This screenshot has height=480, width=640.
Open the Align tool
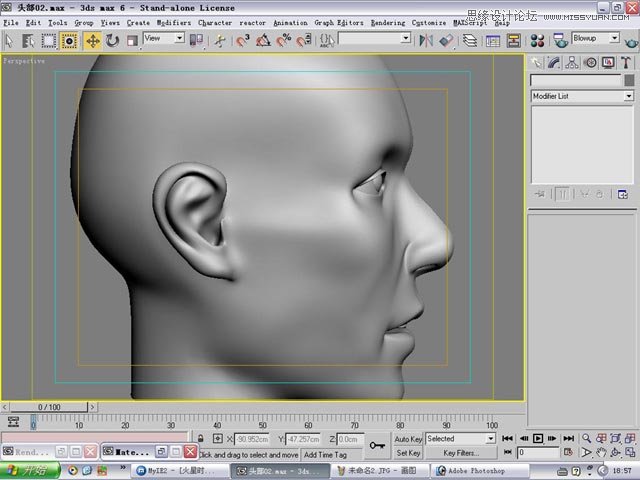[x=446, y=40]
